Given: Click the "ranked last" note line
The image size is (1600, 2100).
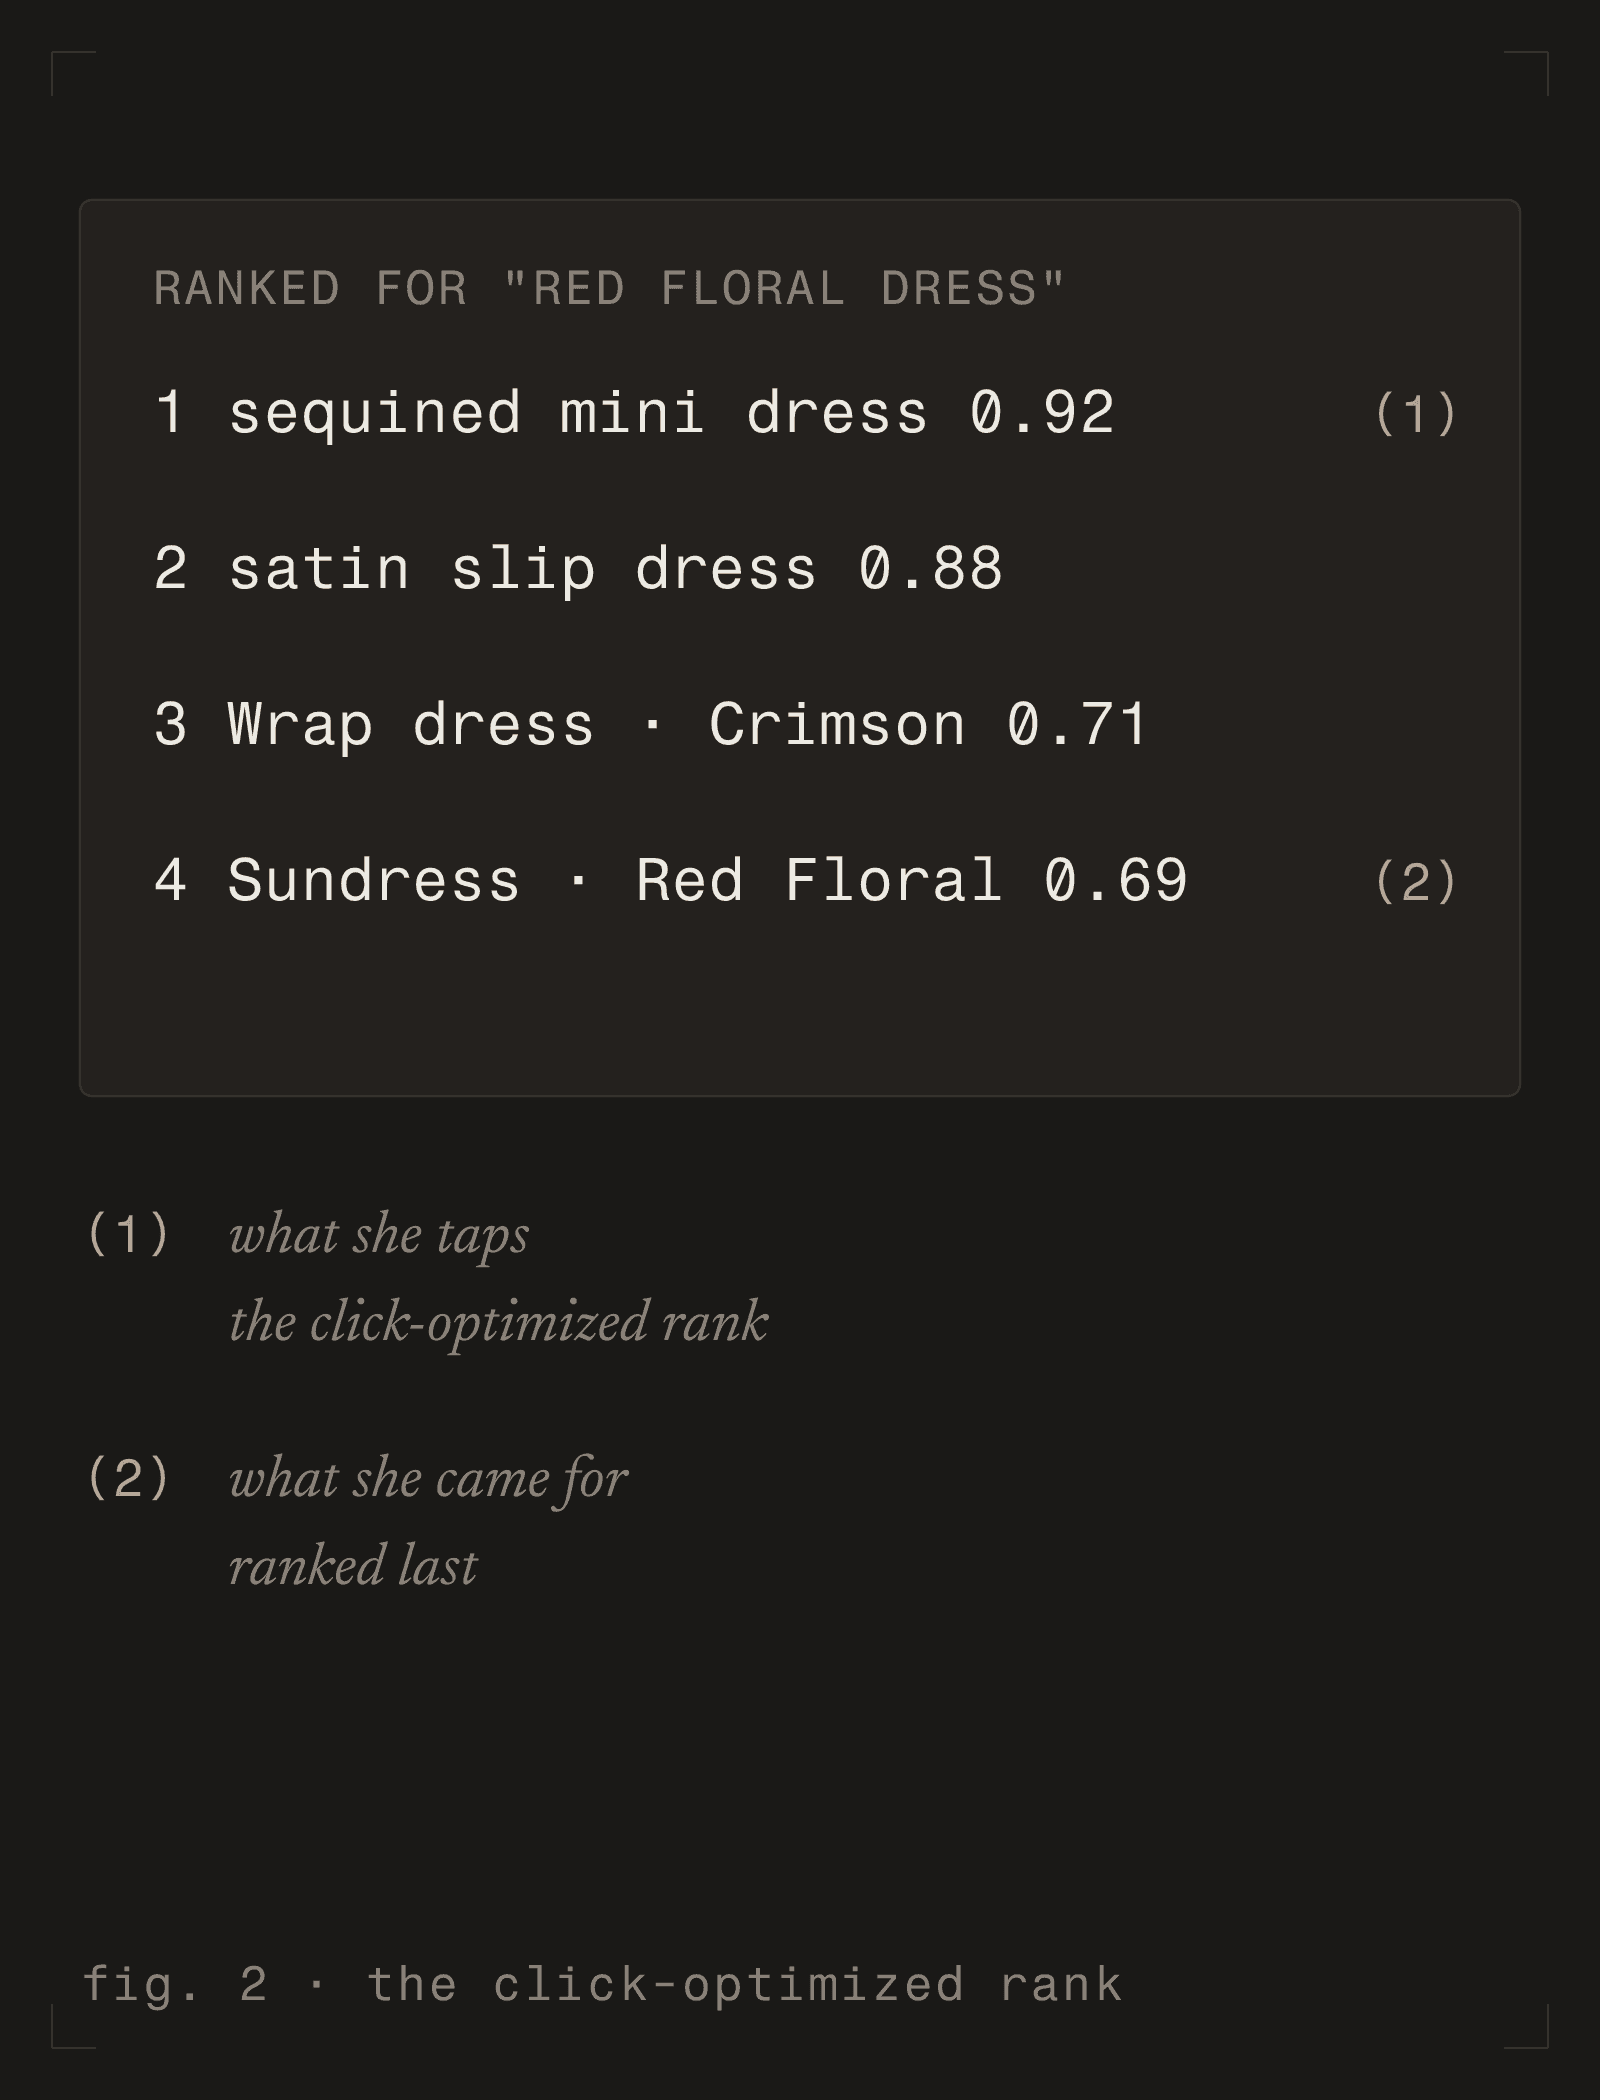Looking at the screenshot, I should tap(353, 1566).
